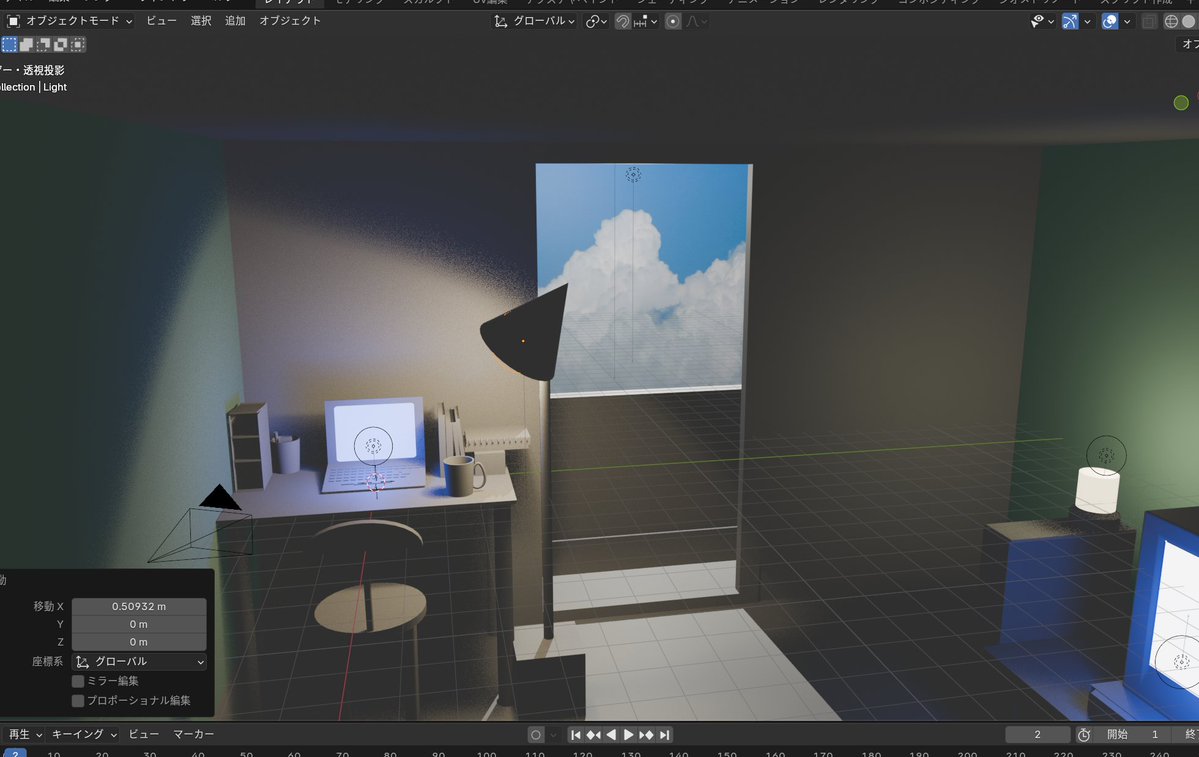Open the 選択 menu
Image resolution: width=1199 pixels, height=757 pixels.
tap(201, 21)
